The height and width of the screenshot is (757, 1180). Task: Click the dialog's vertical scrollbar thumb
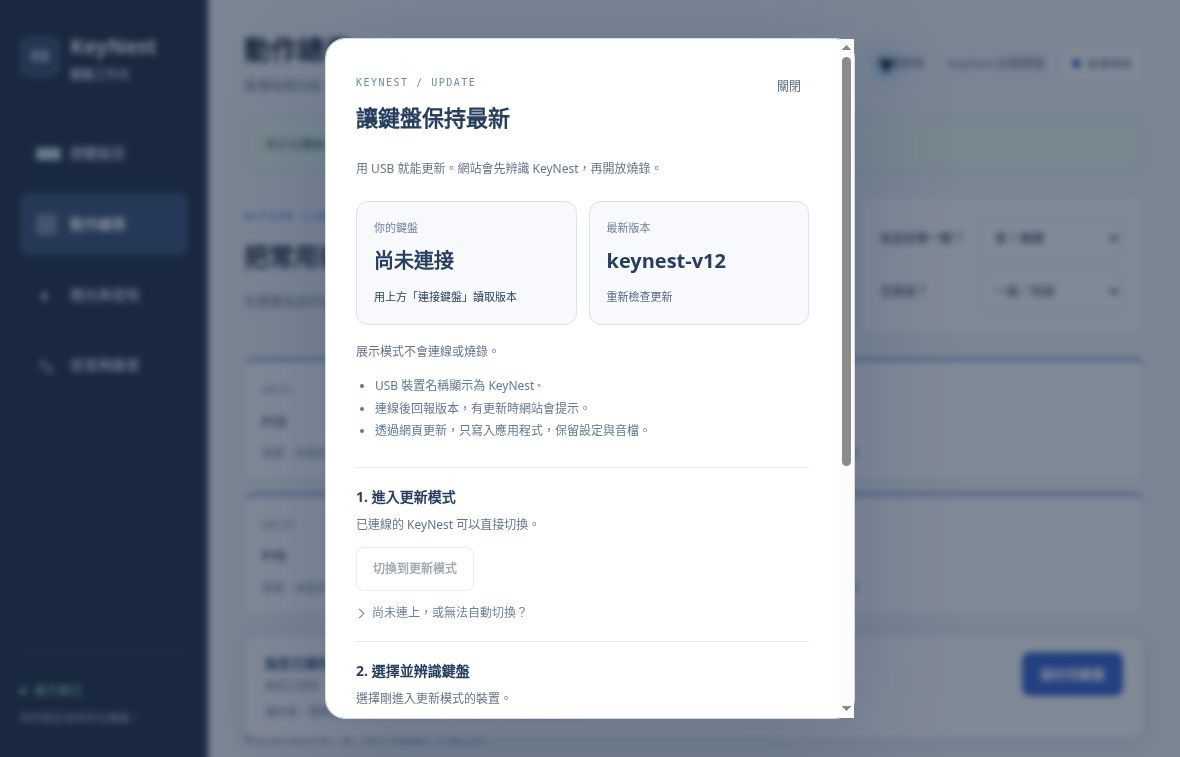pos(847,261)
